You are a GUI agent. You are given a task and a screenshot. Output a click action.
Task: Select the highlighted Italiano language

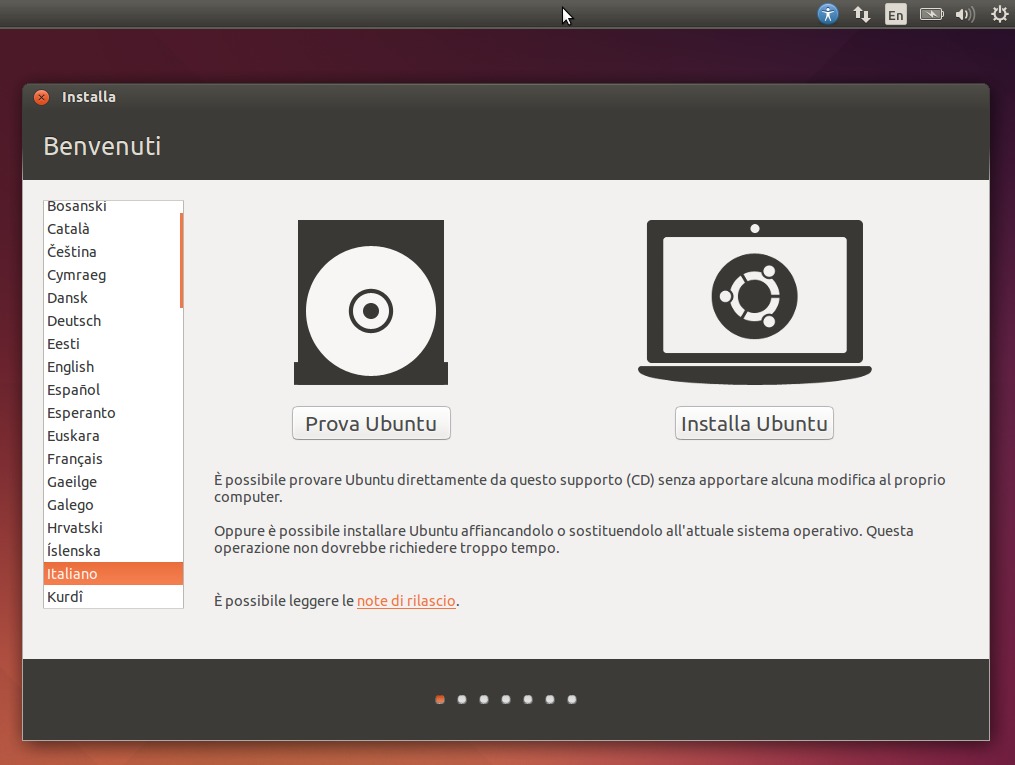pos(113,573)
